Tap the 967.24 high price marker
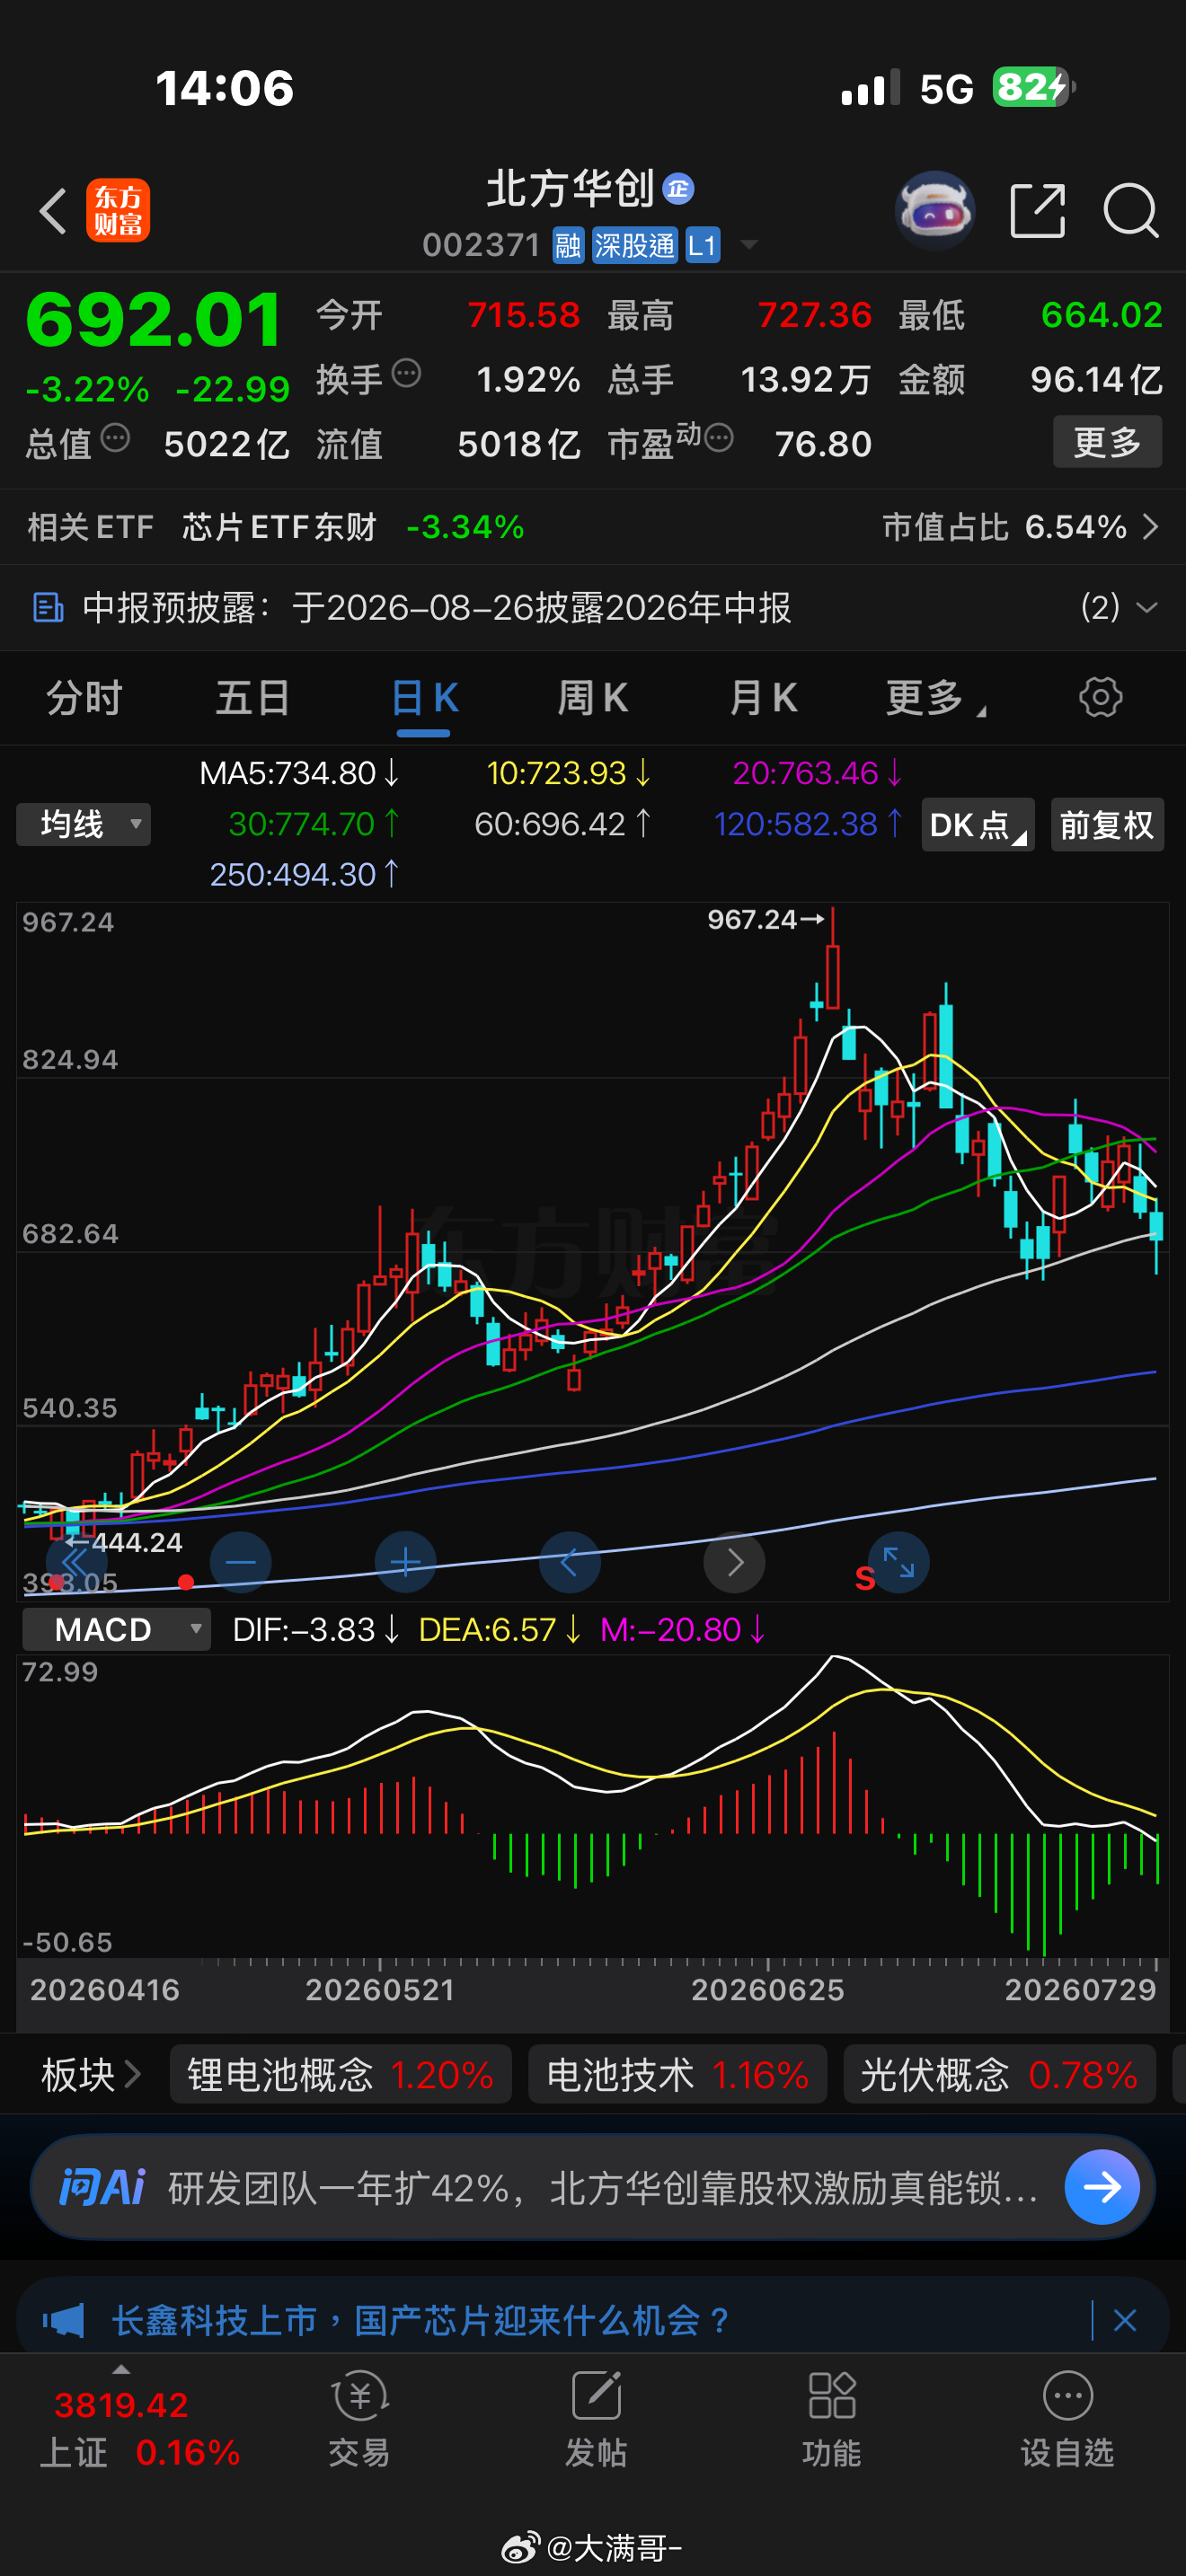Screen dimensions: 1186x2576 [x=765, y=919]
